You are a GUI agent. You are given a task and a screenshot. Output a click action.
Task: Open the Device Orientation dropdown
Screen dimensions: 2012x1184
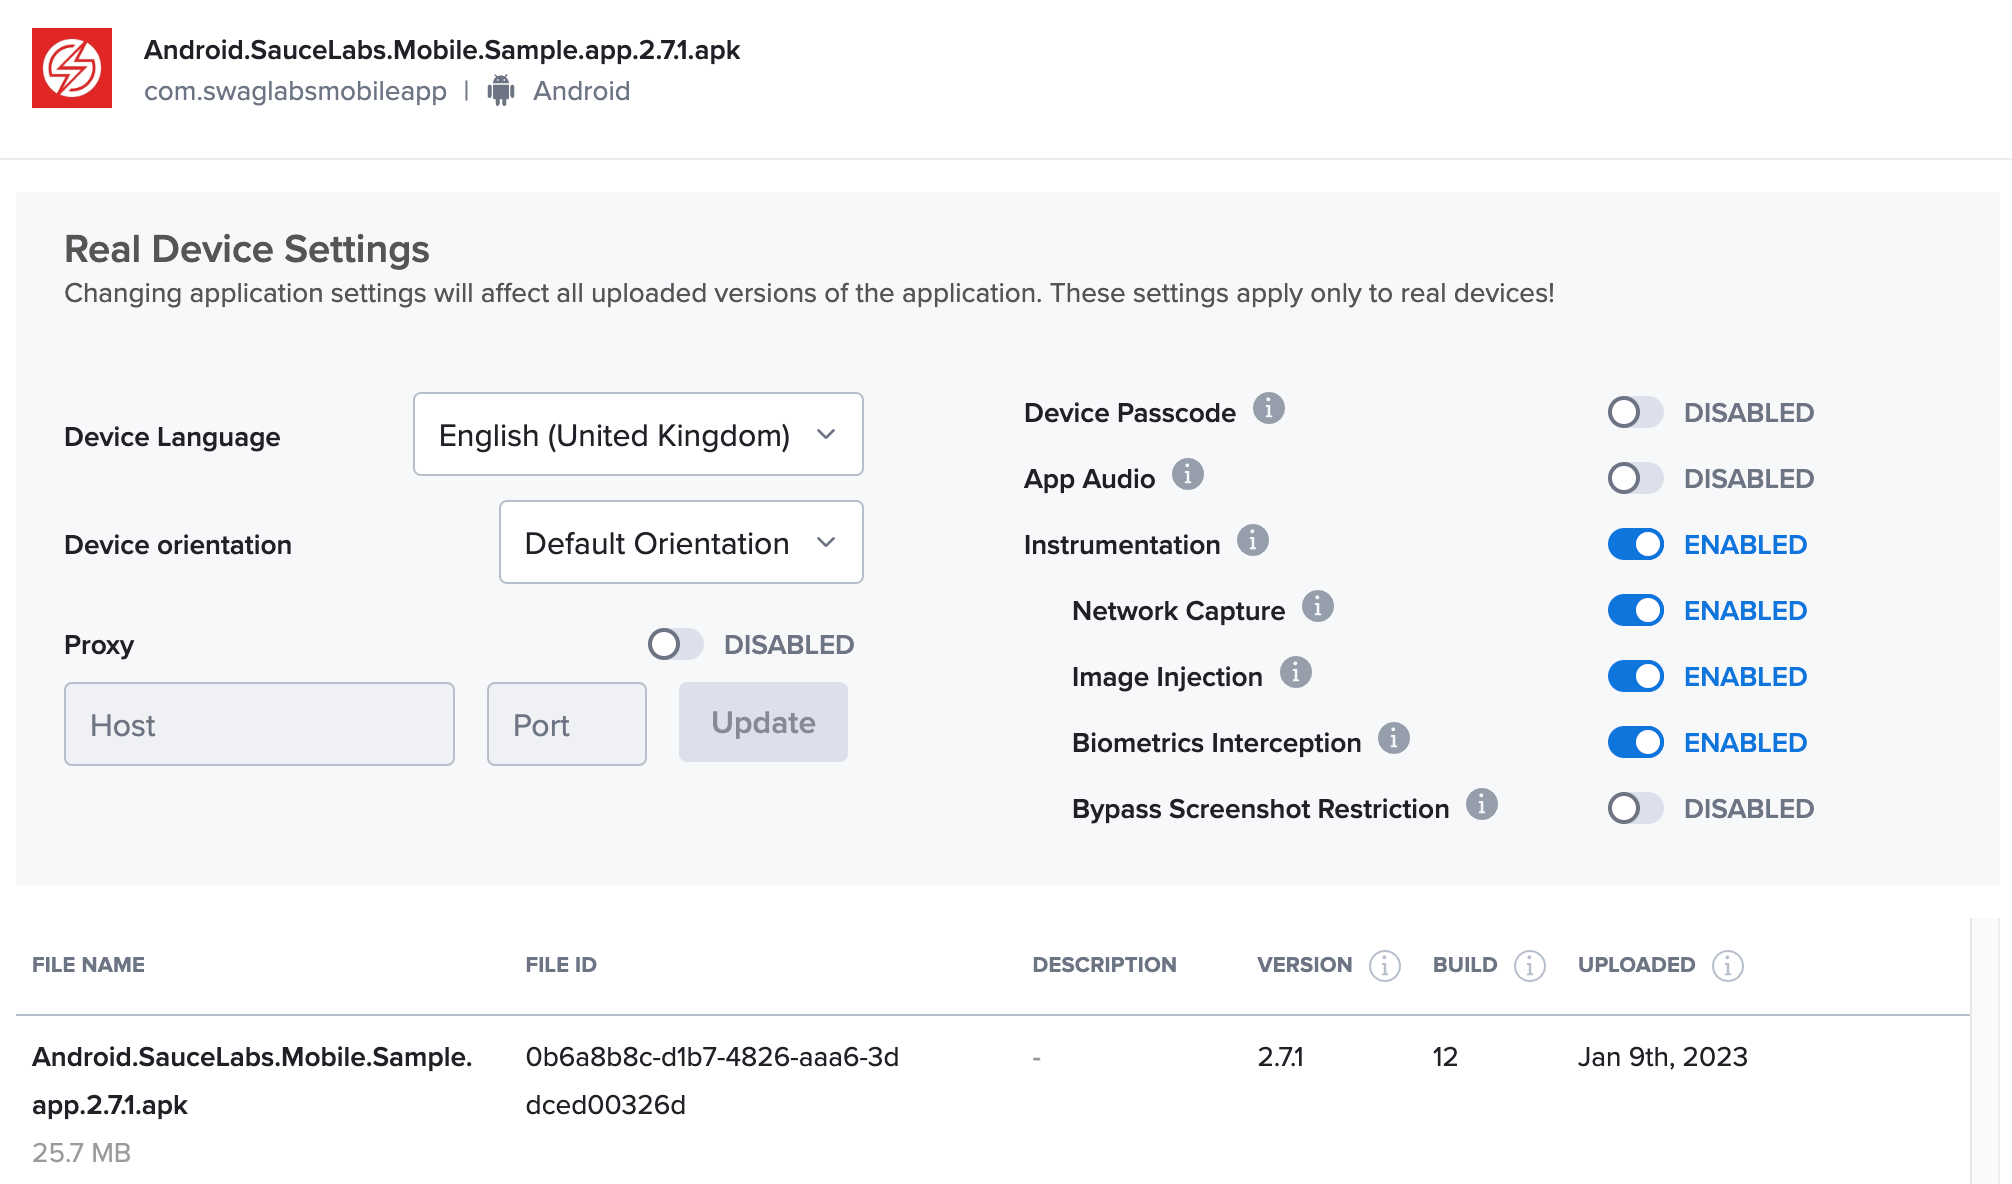click(x=682, y=541)
